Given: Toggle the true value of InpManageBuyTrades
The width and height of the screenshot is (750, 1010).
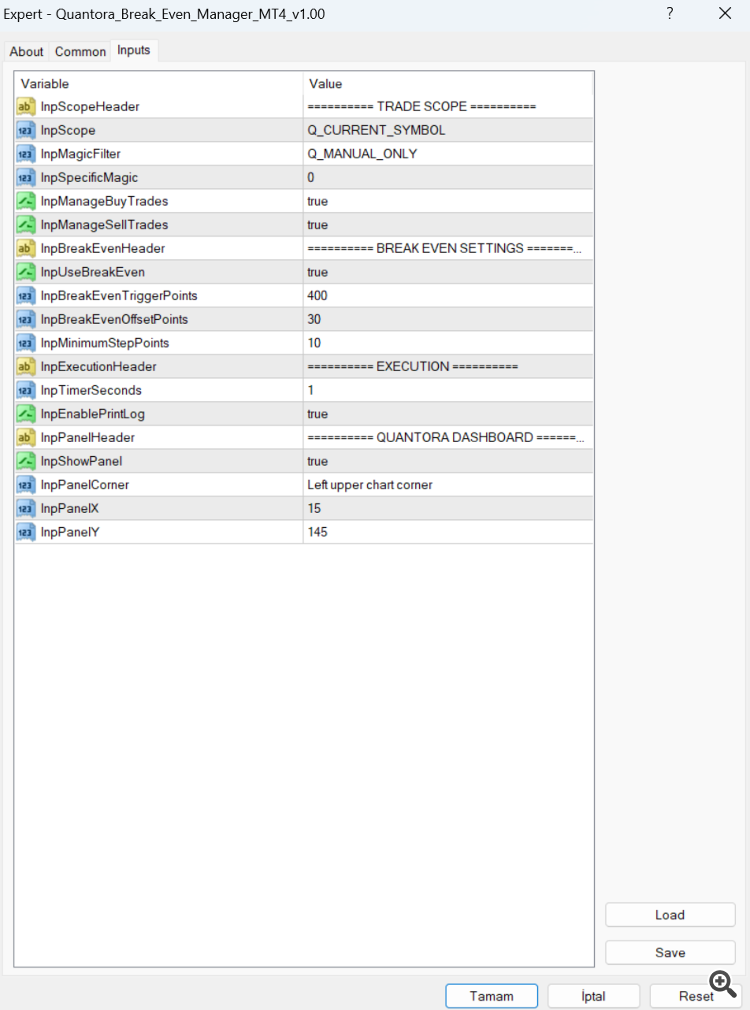Looking at the screenshot, I should [448, 201].
